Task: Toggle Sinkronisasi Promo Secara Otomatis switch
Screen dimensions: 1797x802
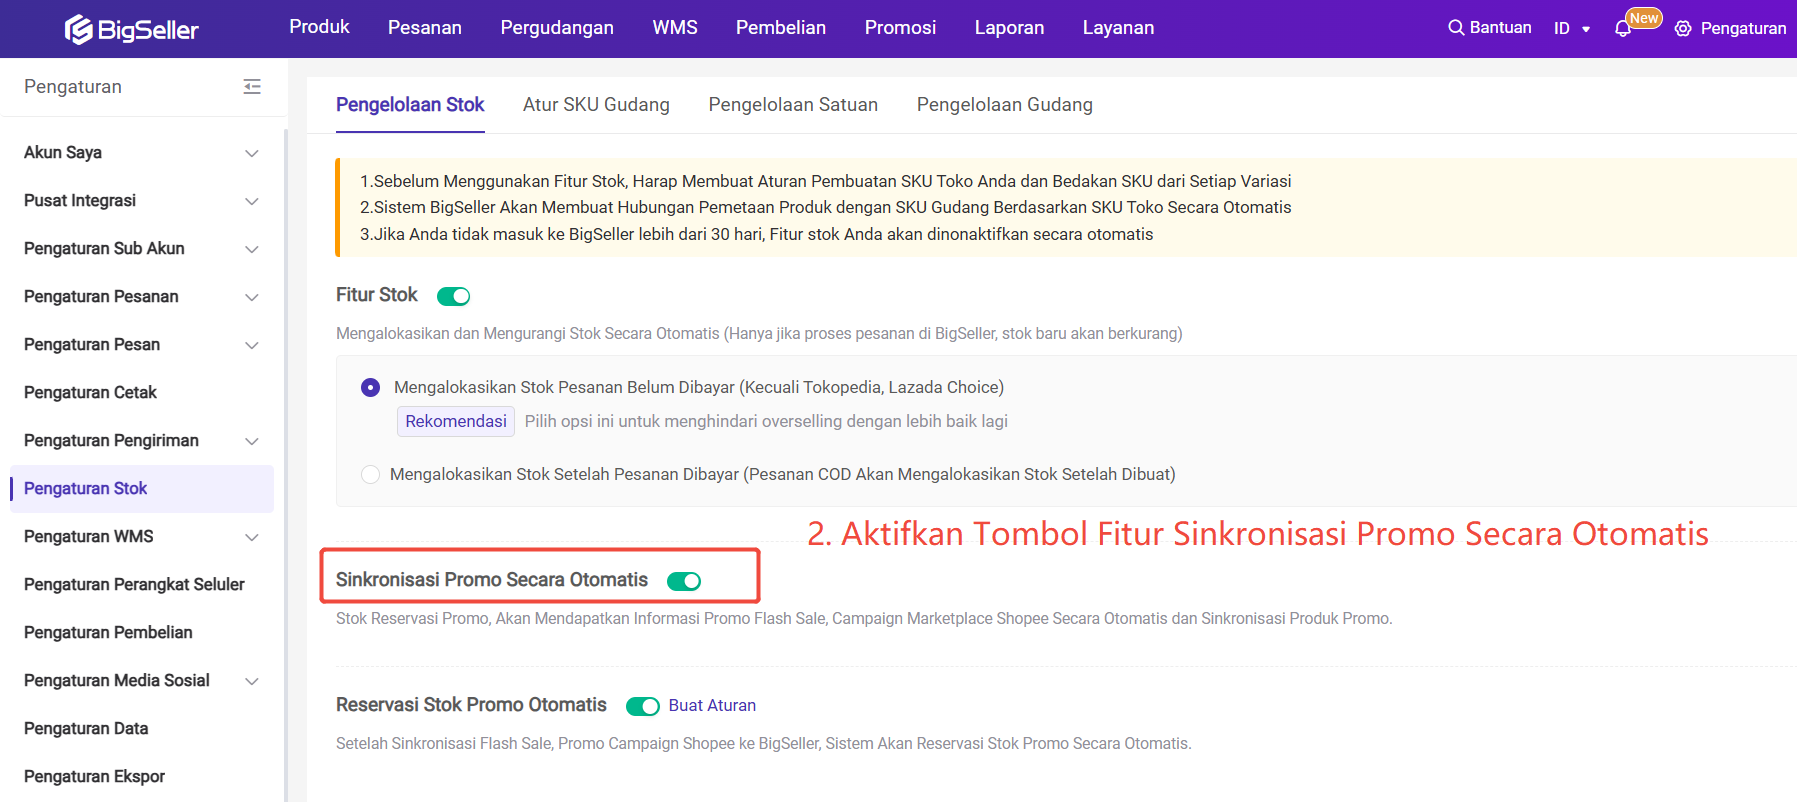Action: pyautogui.click(x=684, y=581)
